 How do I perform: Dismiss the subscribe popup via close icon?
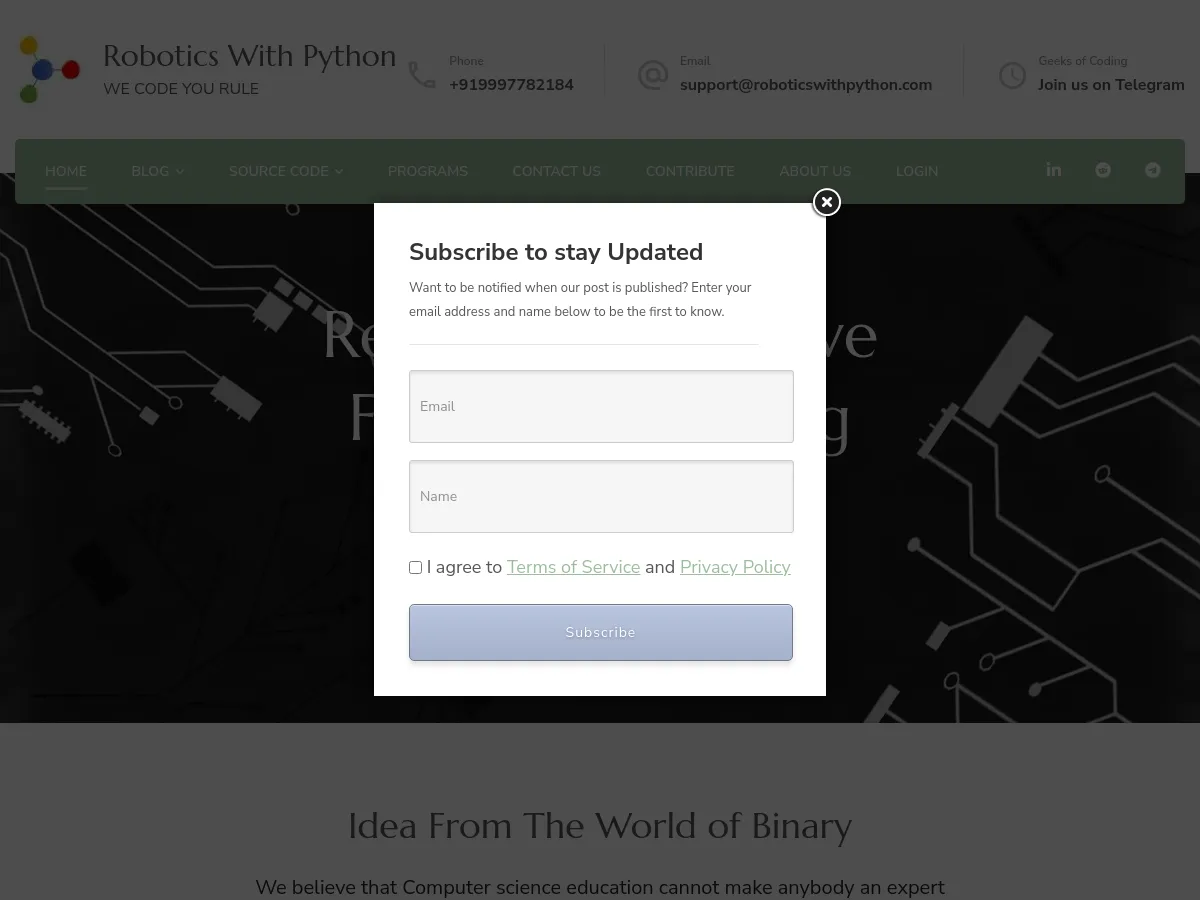(826, 202)
